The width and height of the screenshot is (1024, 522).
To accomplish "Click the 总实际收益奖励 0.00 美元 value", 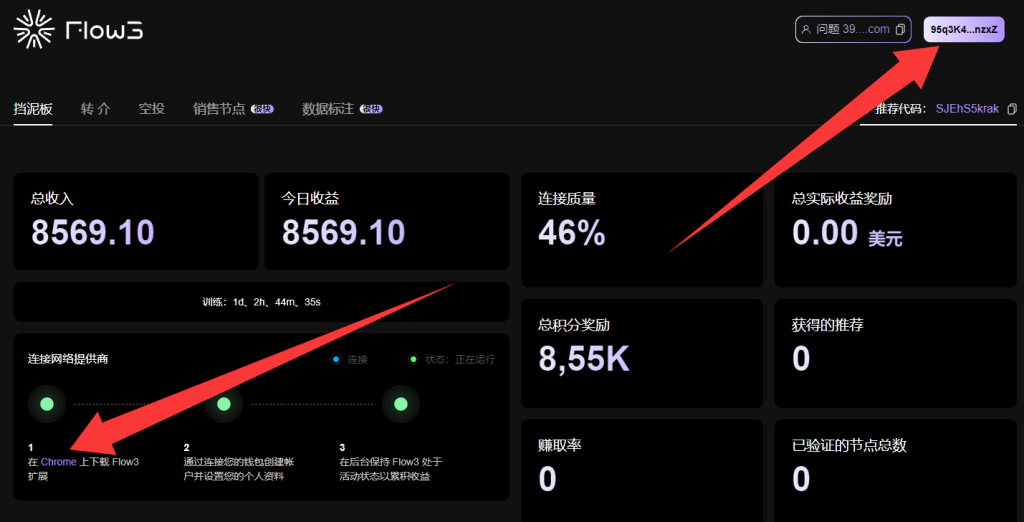I will coord(847,233).
